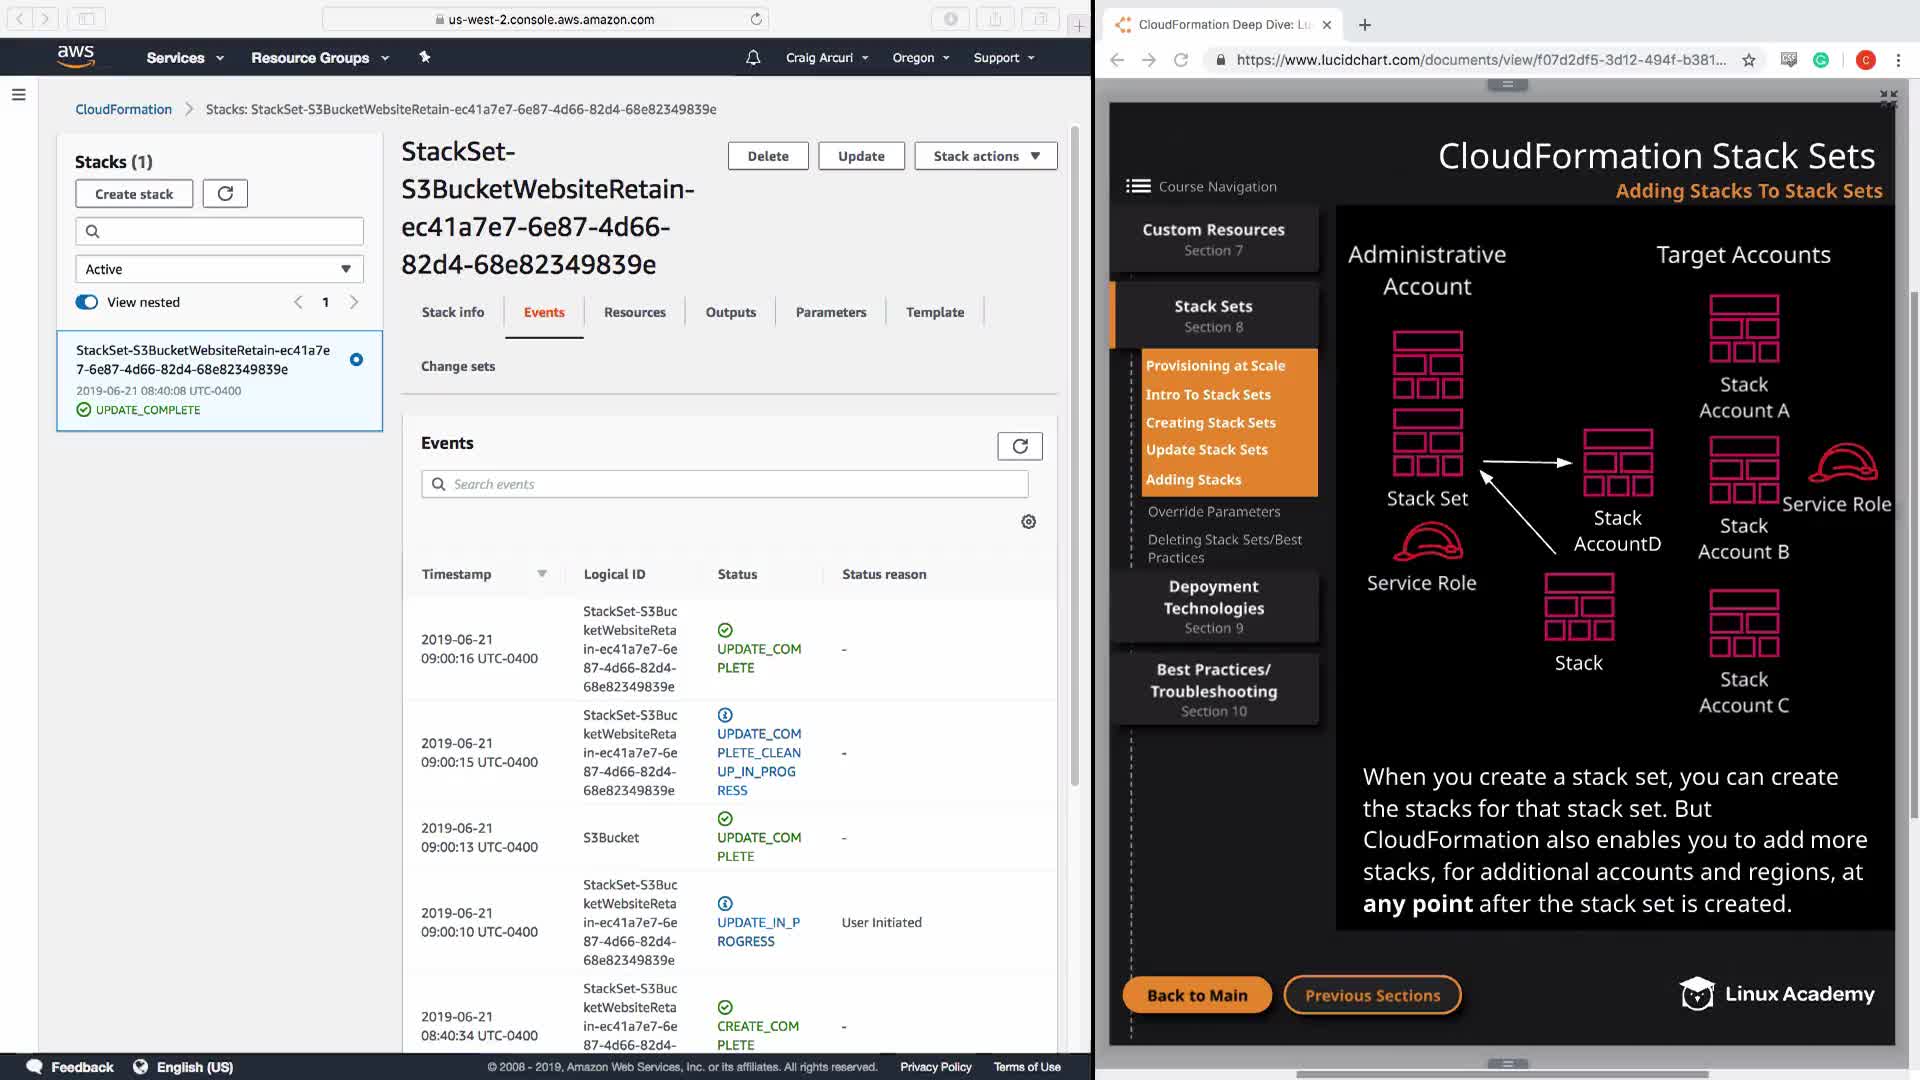This screenshot has height=1080, width=1920.
Task: Toggle the View nested switch
Action: [x=87, y=302]
